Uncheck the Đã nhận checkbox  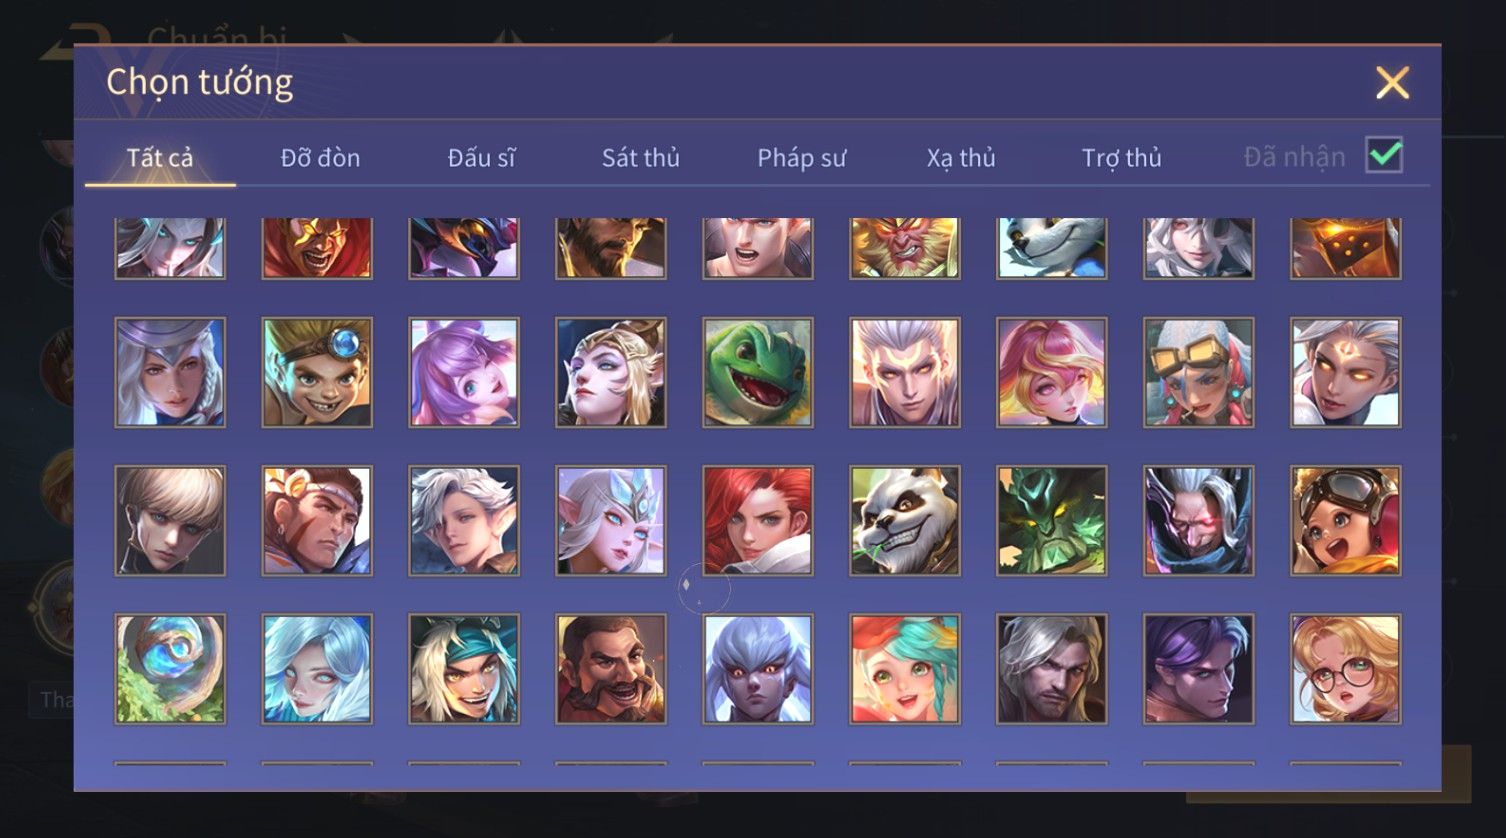1384,155
